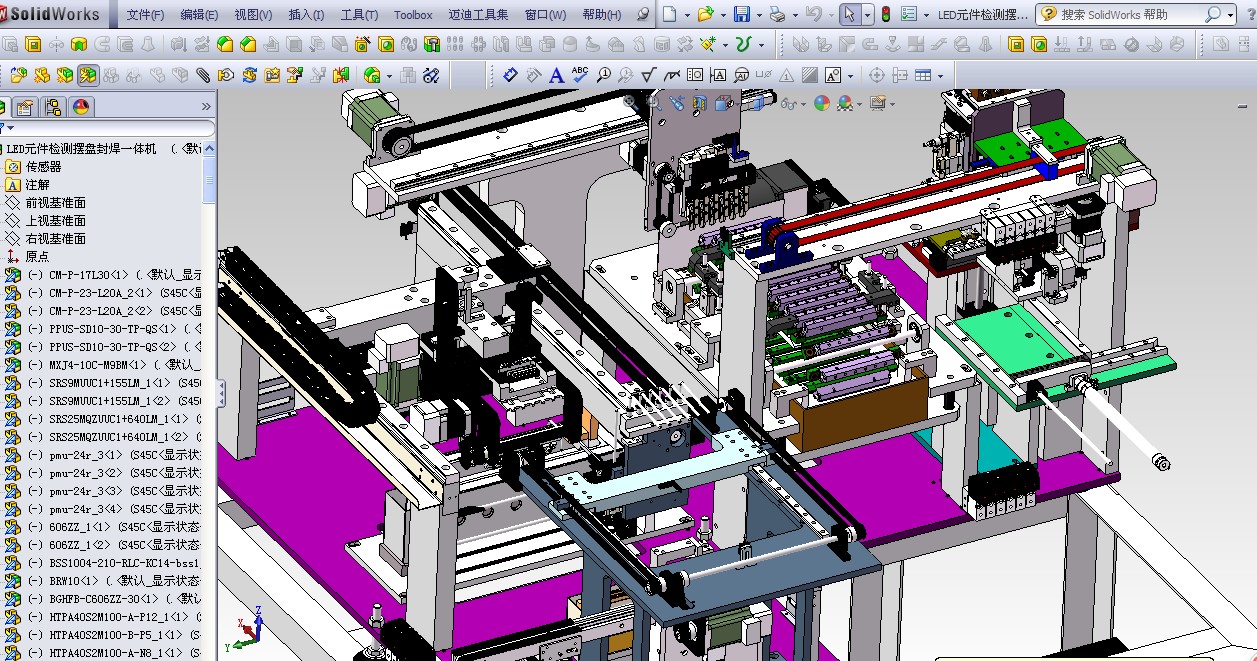This screenshot has height=661, width=1257.
Task: Switch to the PropertyManager tab
Action: [25, 107]
